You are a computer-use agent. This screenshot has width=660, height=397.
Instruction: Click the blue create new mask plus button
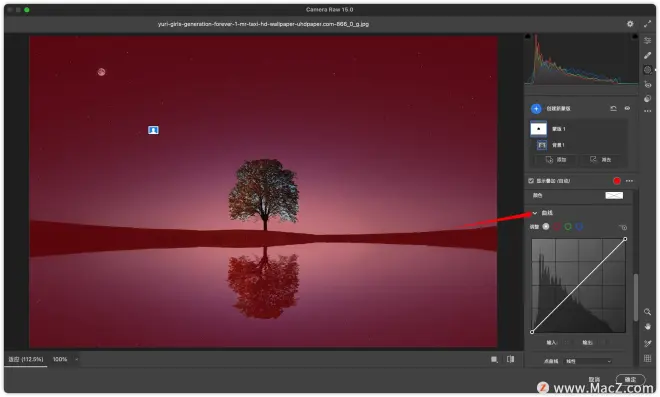tap(536, 109)
